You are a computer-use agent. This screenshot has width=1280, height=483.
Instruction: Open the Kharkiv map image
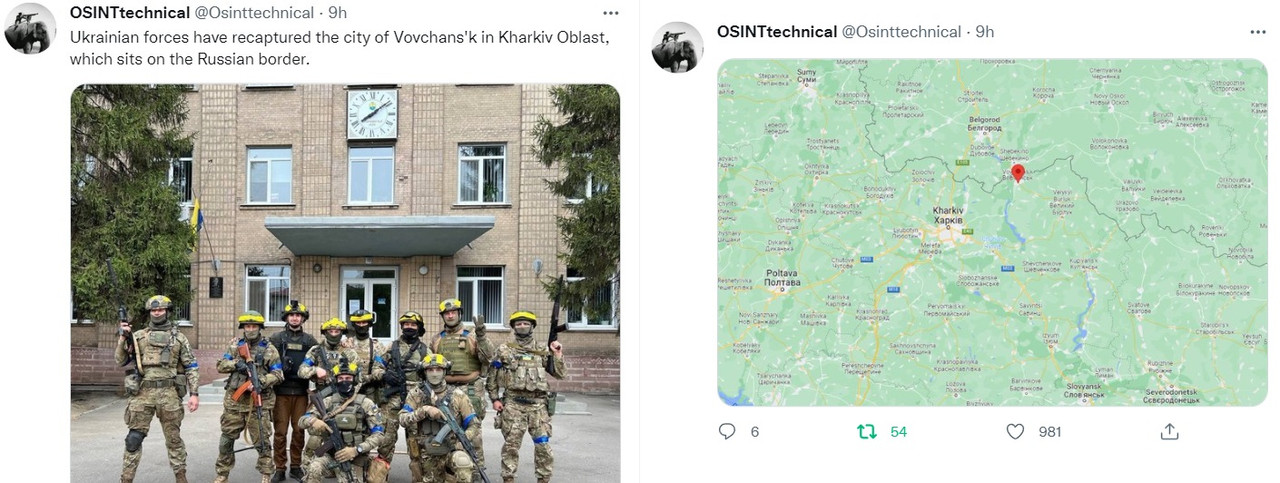pos(992,232)
